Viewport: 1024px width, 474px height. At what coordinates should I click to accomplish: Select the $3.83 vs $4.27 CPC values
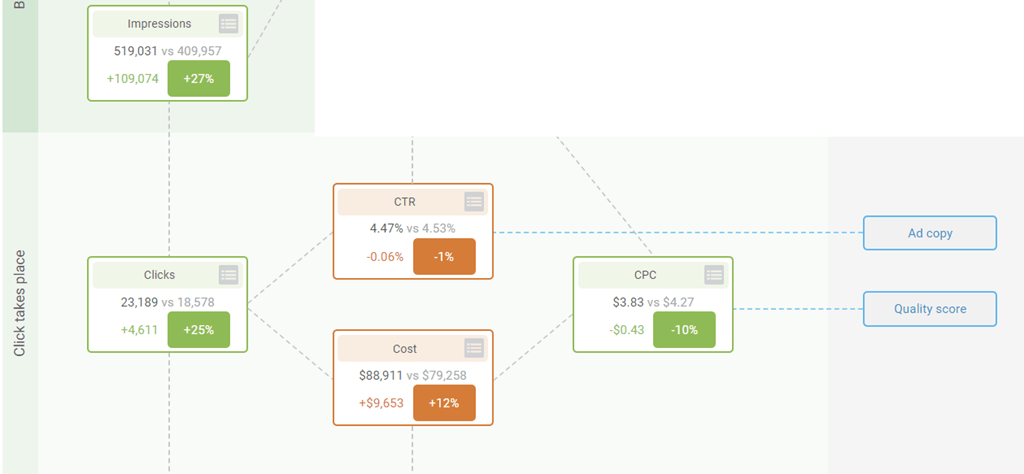tap(652, 301)
